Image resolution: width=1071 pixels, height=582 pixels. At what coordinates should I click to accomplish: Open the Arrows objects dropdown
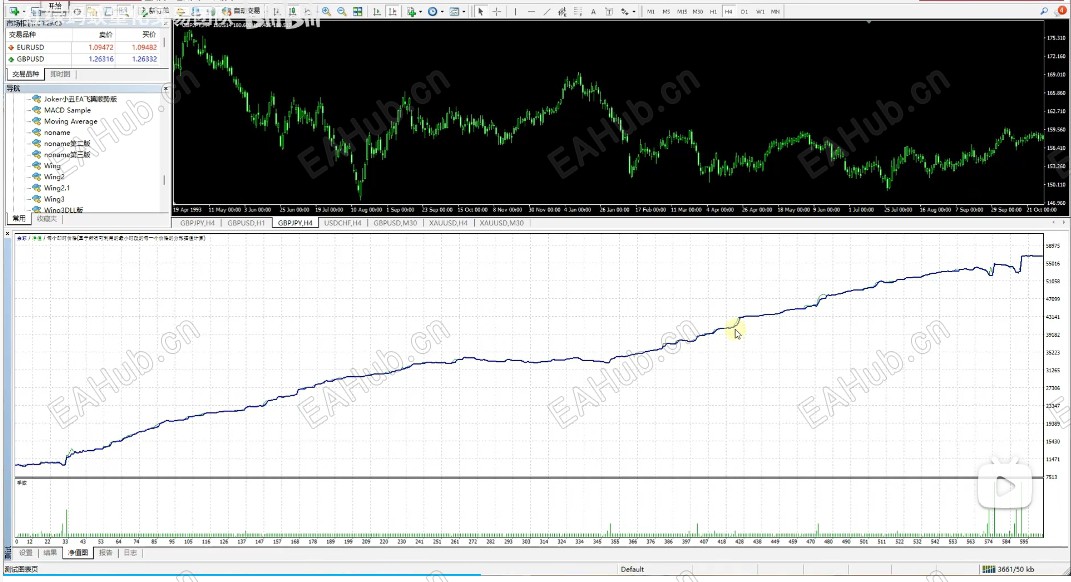pos(626,12)
